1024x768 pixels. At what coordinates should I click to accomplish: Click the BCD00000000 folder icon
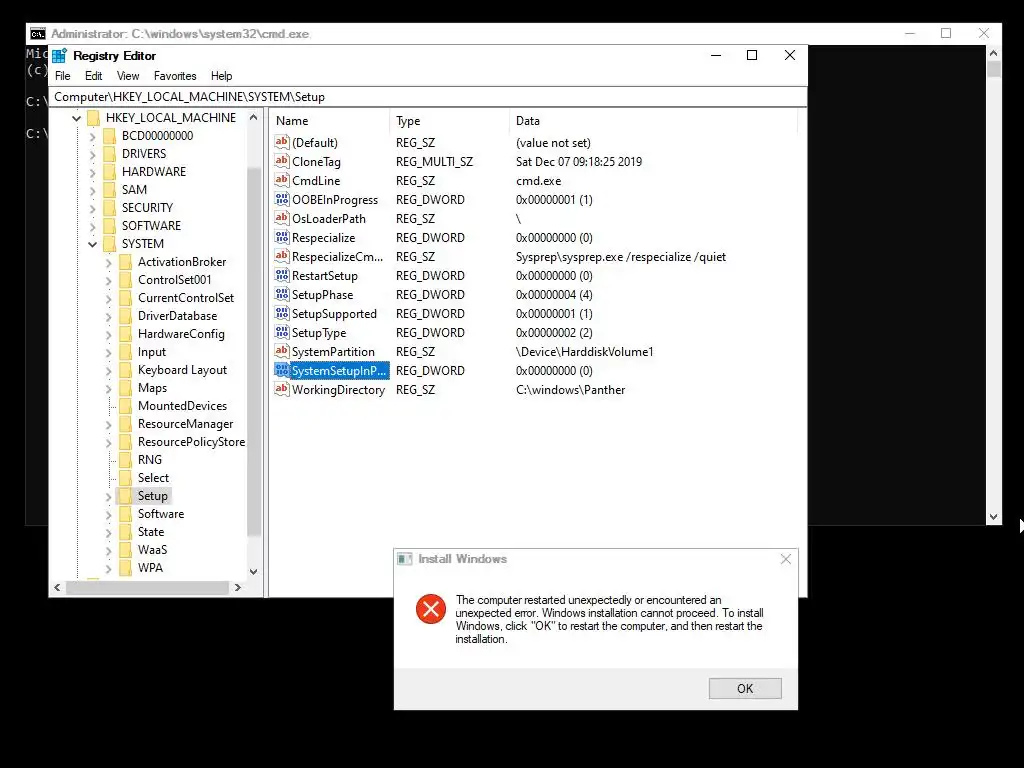coord(109,136)
